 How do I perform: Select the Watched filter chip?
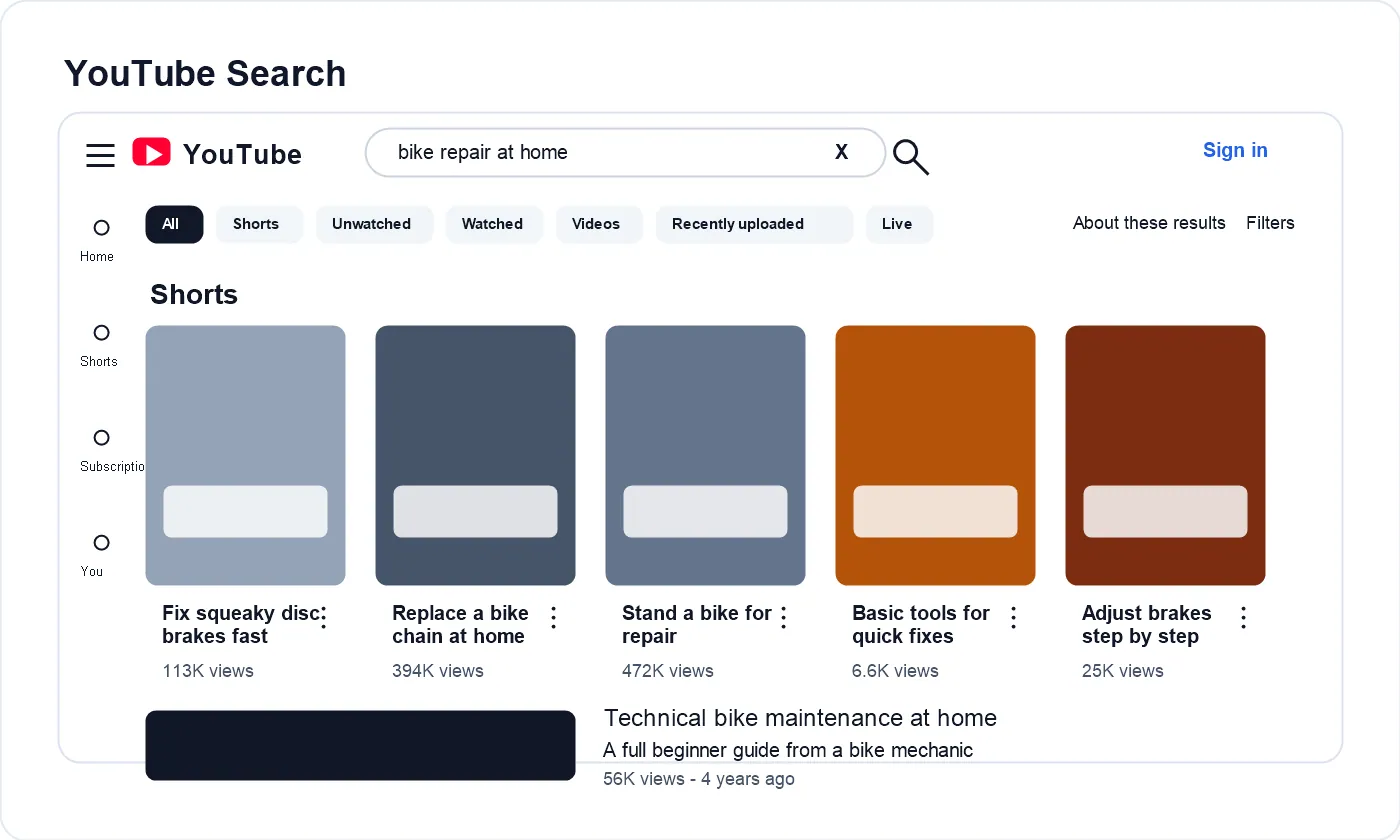click(x=494, y=224)
